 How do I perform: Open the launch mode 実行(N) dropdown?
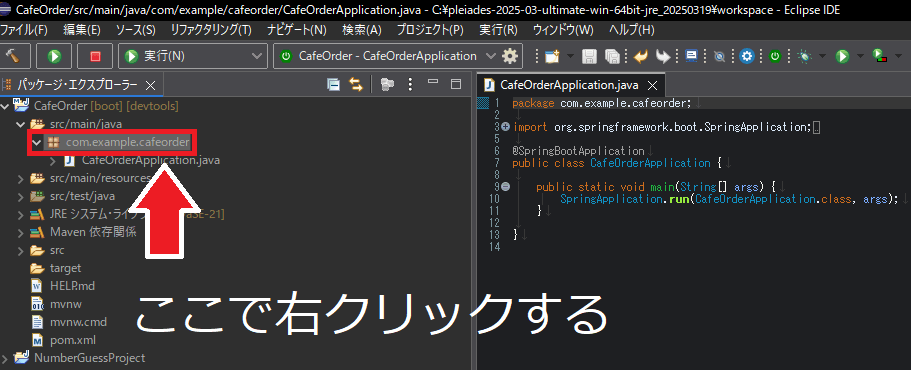[193, 56]
